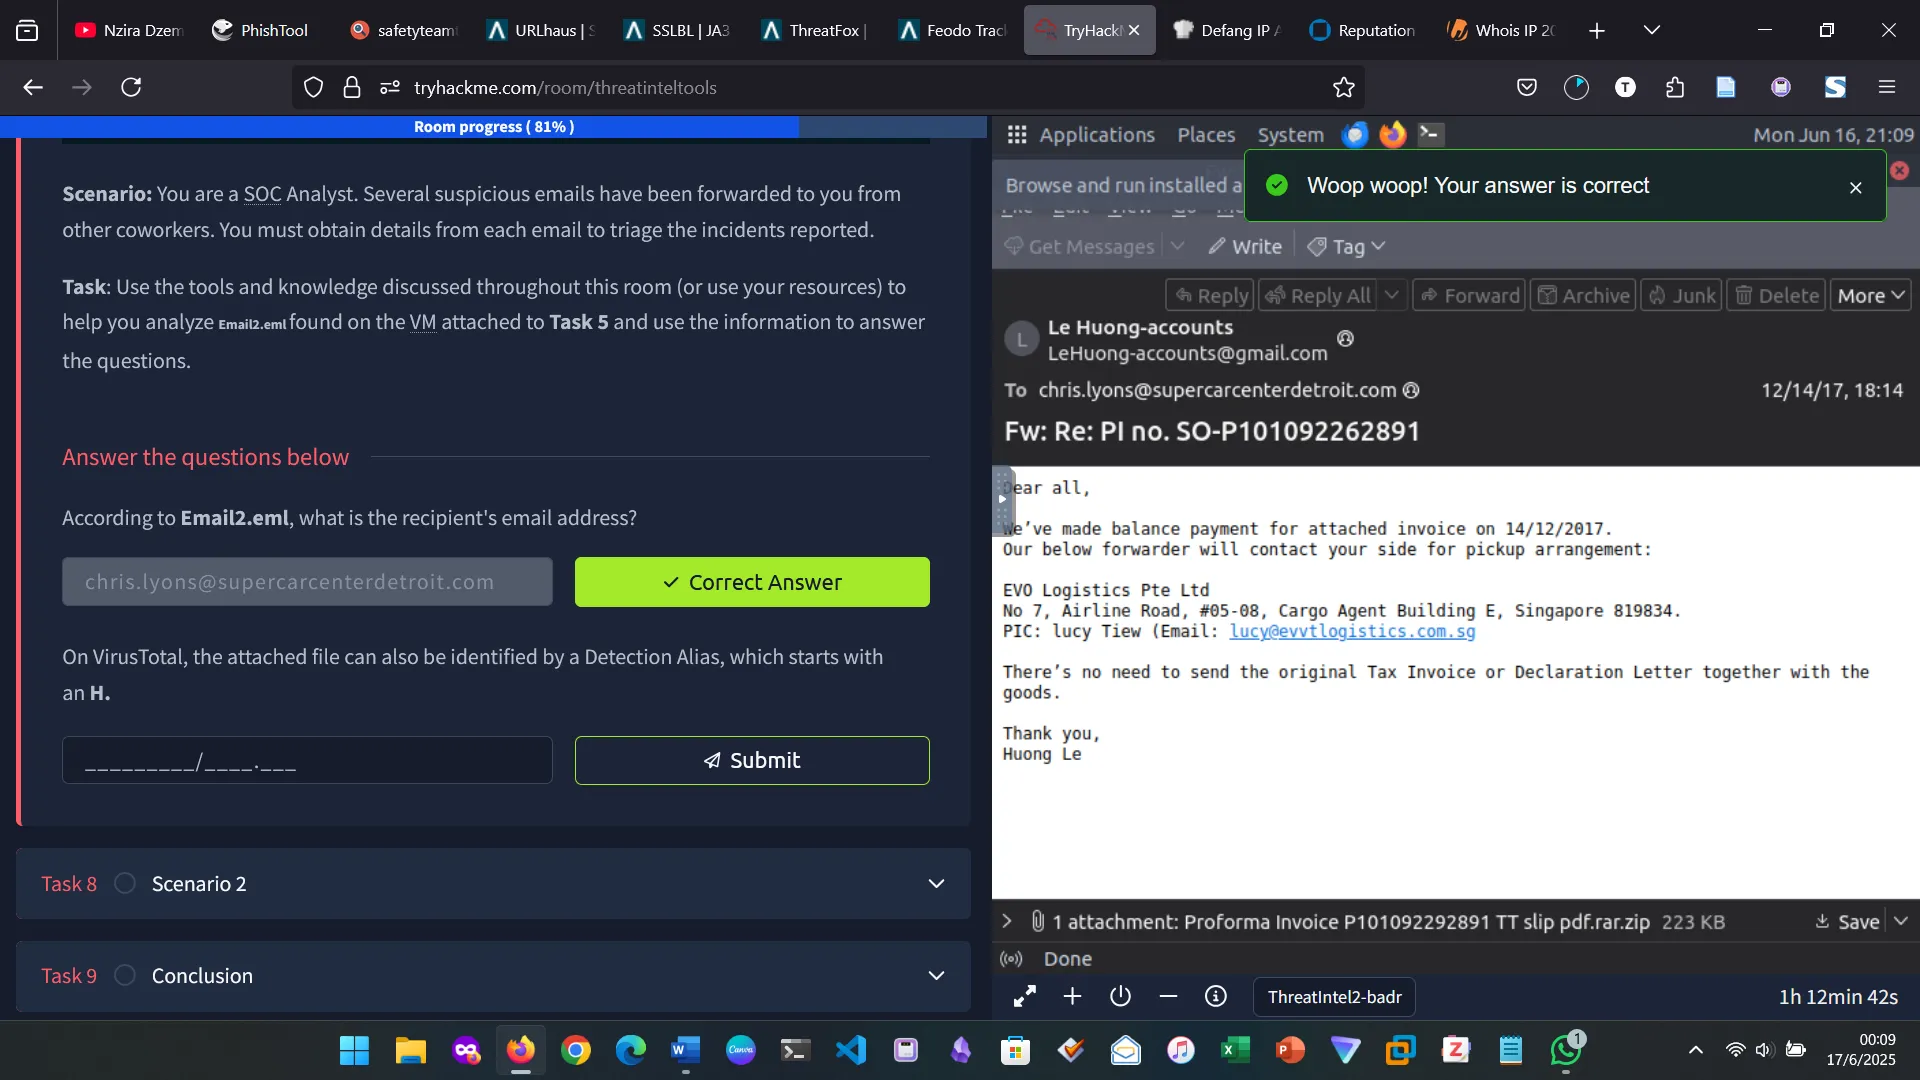Toggle the Task 8 Scenario 2 completion circle

click(125, 884)
